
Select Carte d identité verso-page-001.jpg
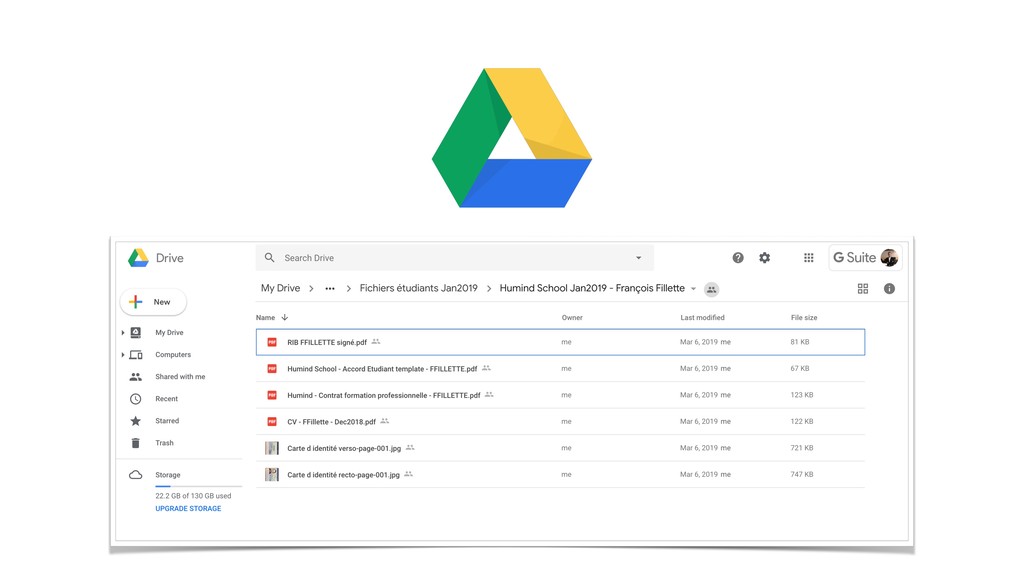click(560, 448)
